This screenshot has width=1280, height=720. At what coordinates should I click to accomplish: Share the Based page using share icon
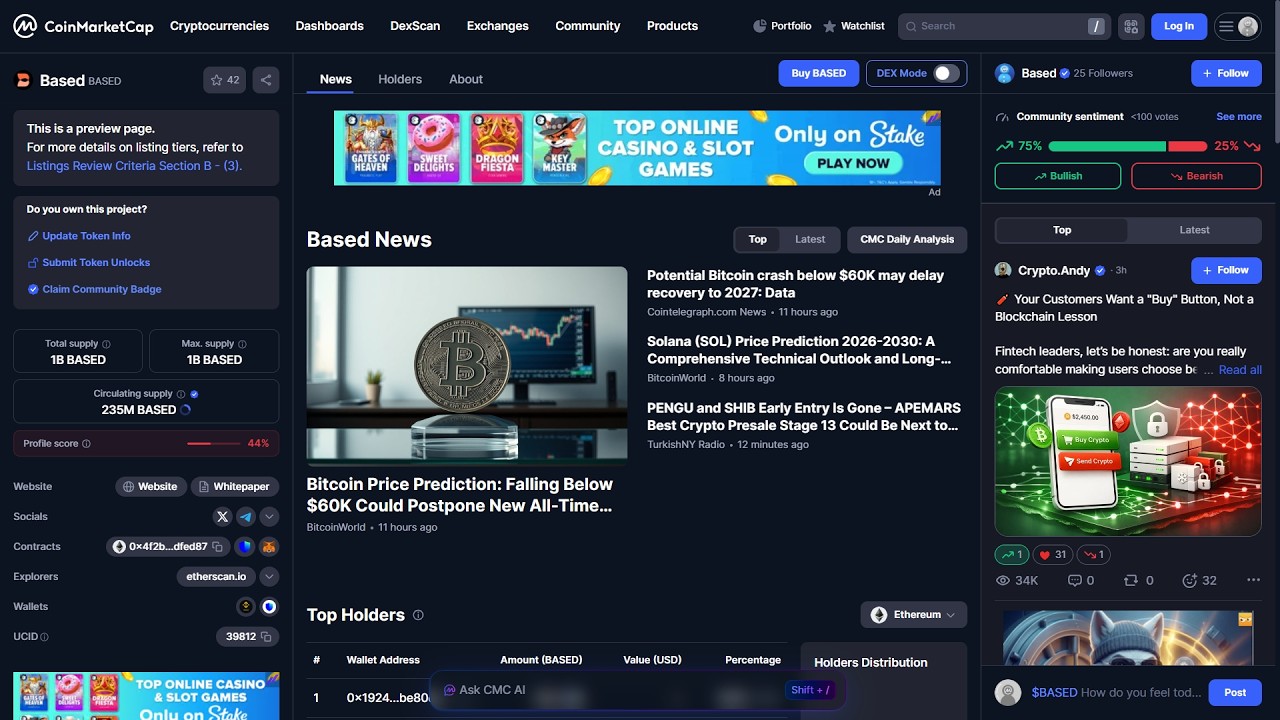265,80
